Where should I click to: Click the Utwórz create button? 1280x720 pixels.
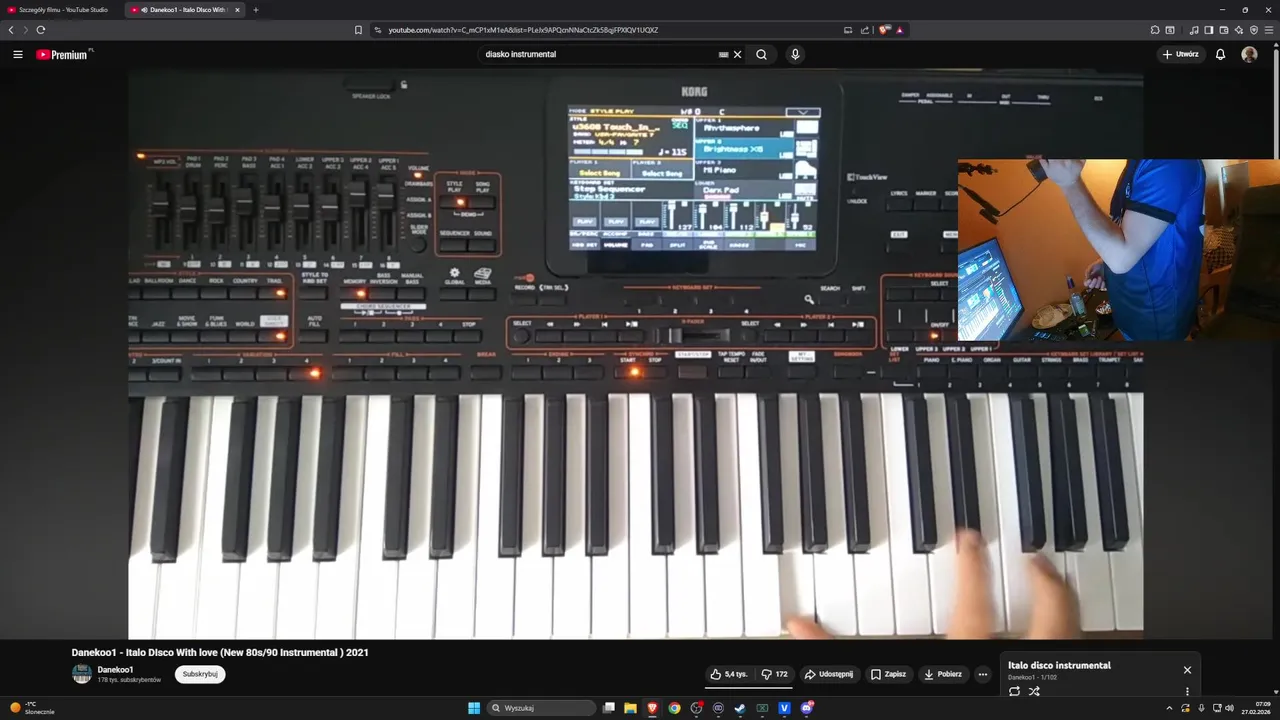1181,54
